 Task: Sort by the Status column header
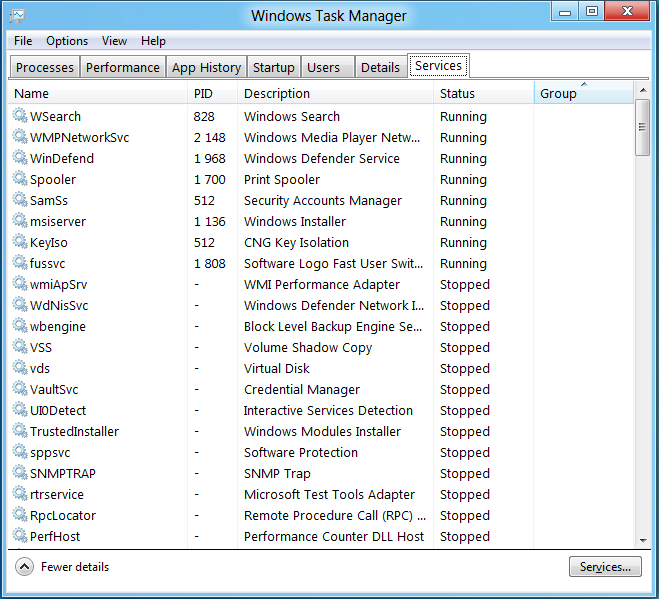(x=483, y=93)
